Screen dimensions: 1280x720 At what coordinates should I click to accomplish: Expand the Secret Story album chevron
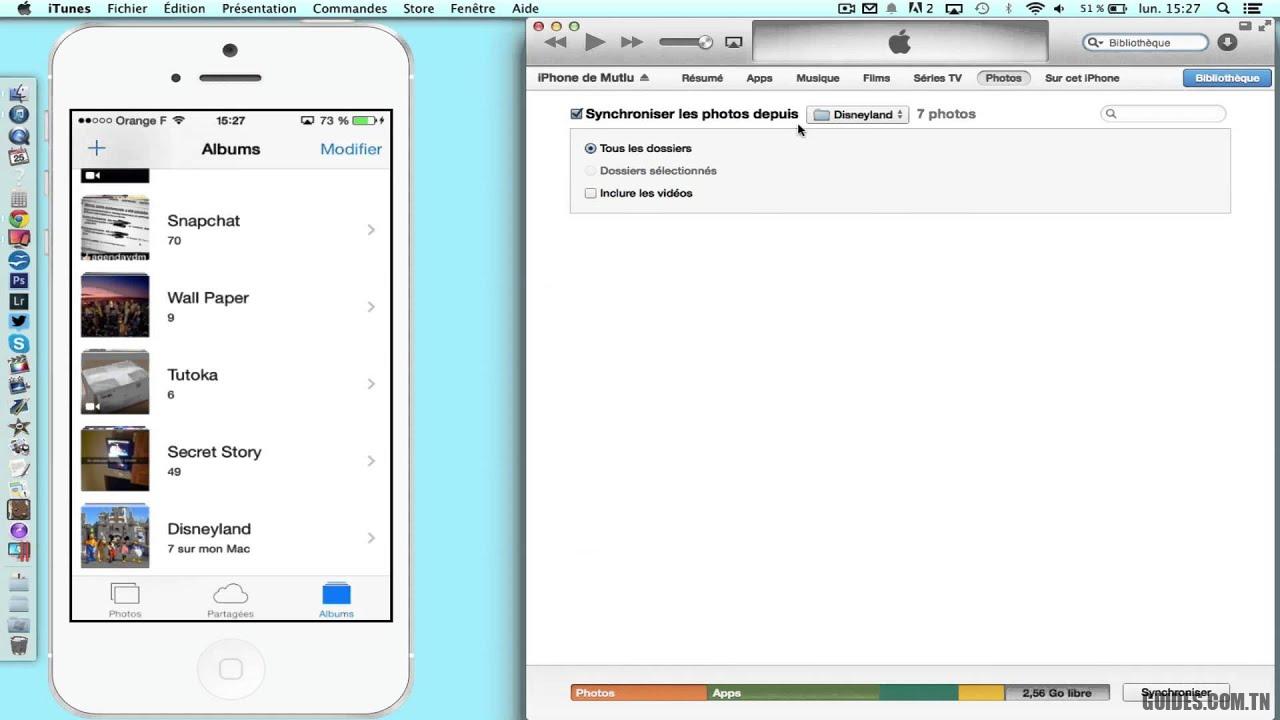click(x=371, y=461)
